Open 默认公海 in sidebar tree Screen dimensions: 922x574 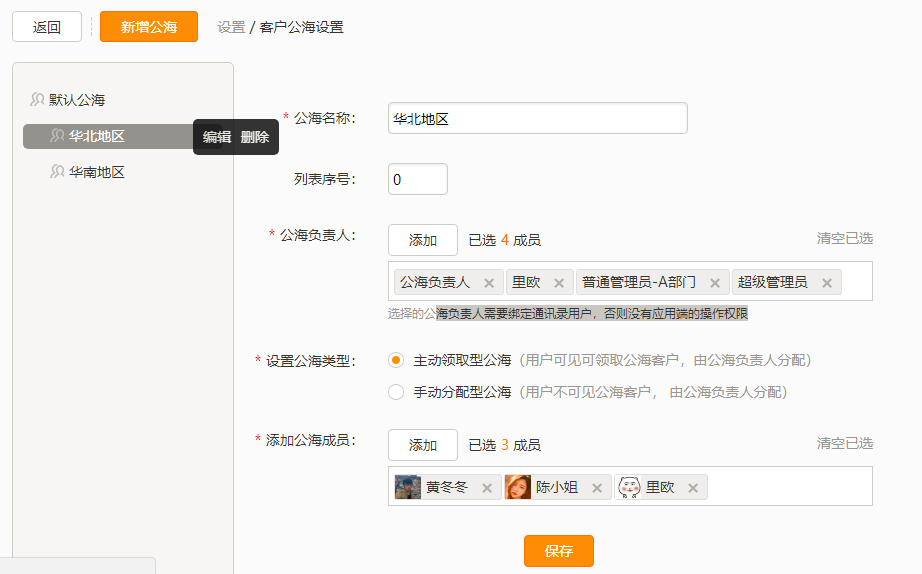coord(77,100)
